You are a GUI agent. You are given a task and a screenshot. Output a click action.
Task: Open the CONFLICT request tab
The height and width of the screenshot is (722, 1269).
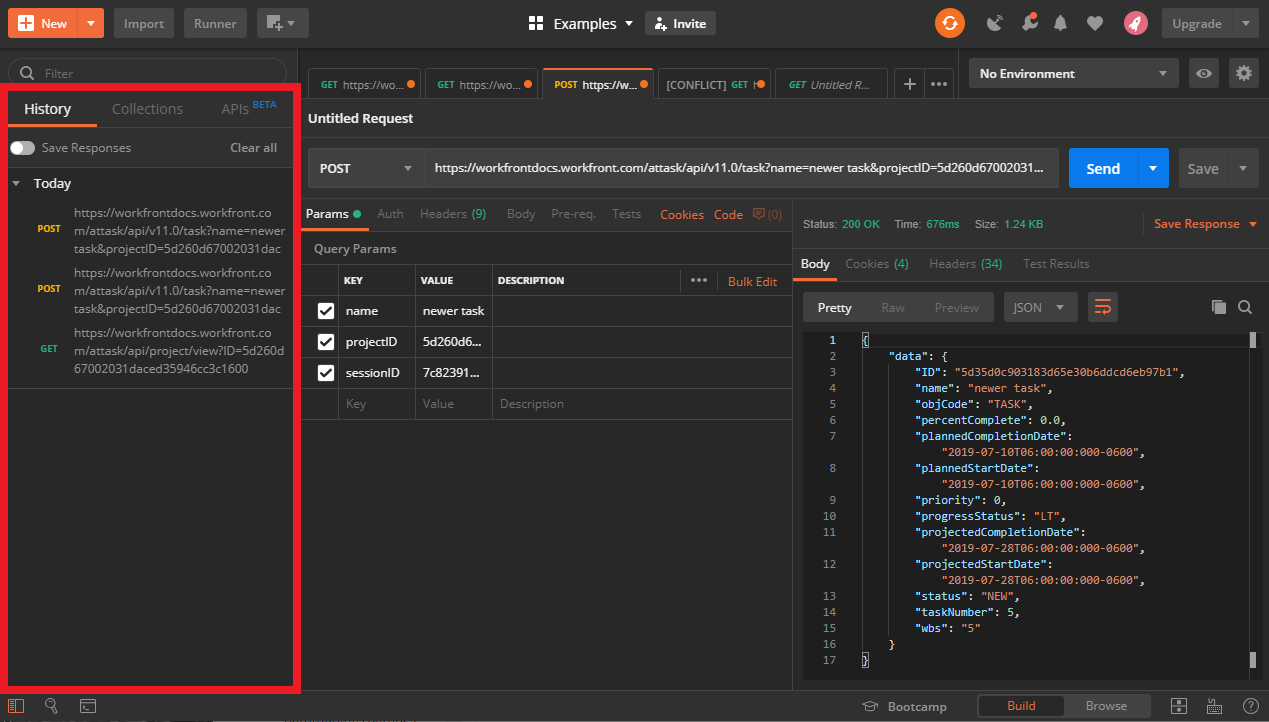pyautogui.click(x=715, y=85)
